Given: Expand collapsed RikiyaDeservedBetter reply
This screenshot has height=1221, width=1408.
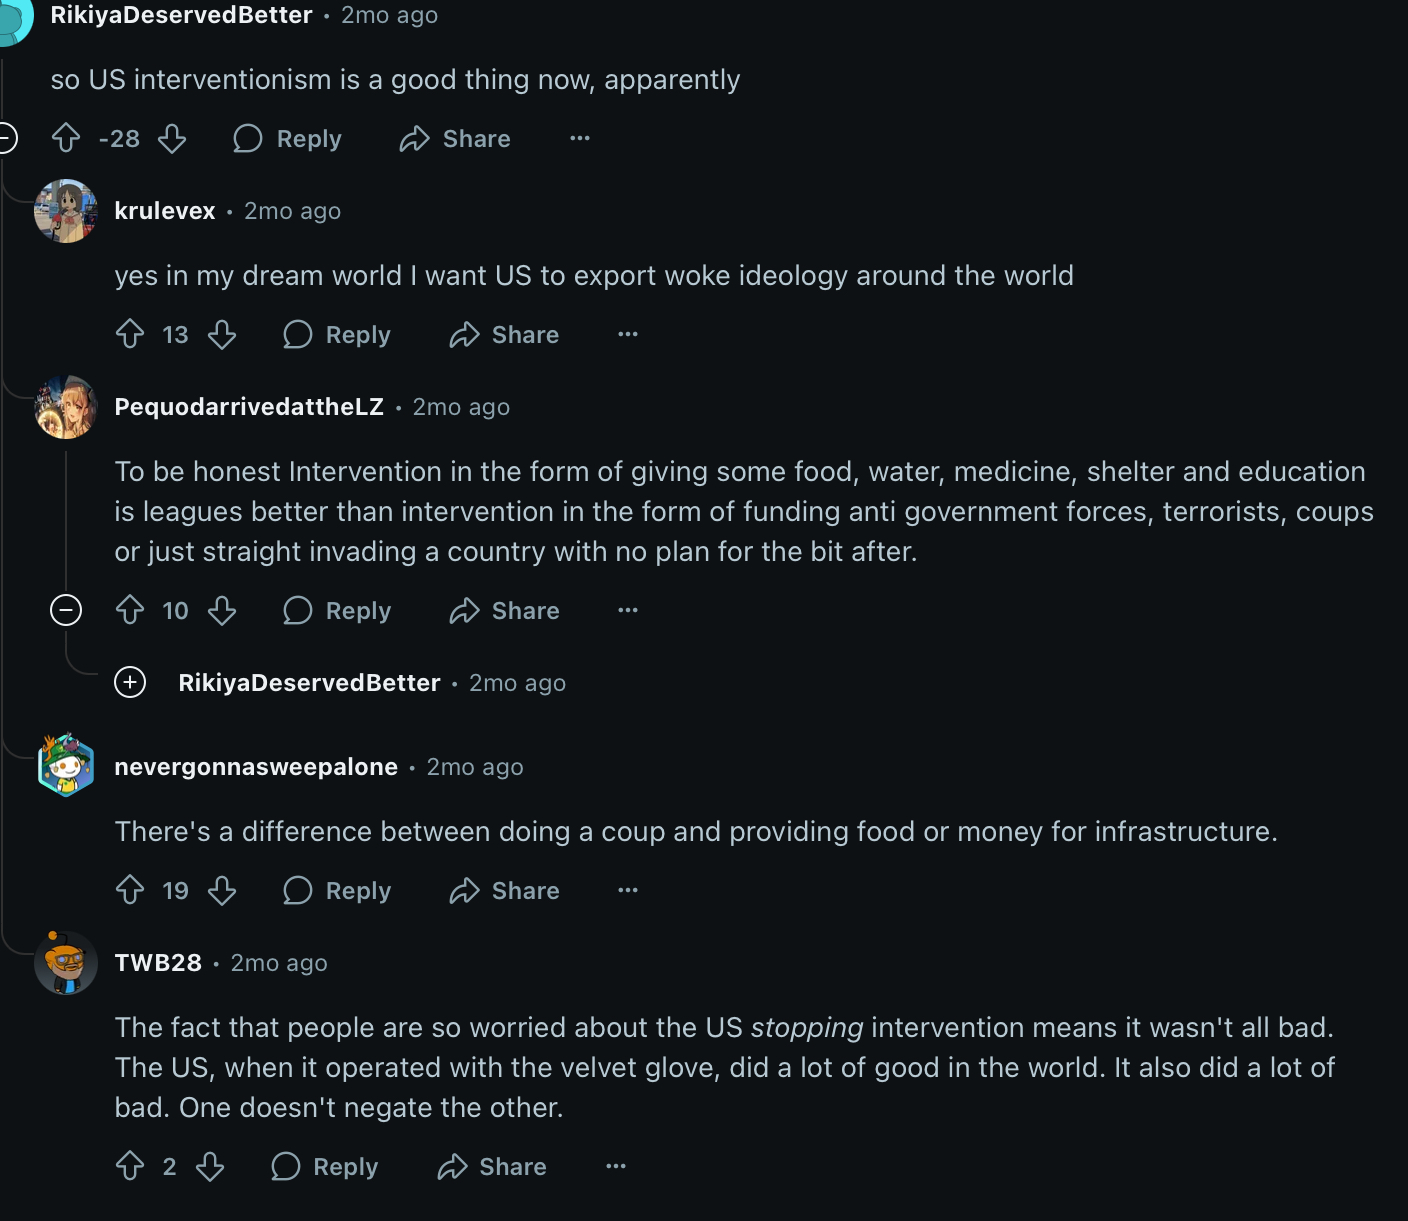Looking at the screenshot, I should tap(130, 682).
